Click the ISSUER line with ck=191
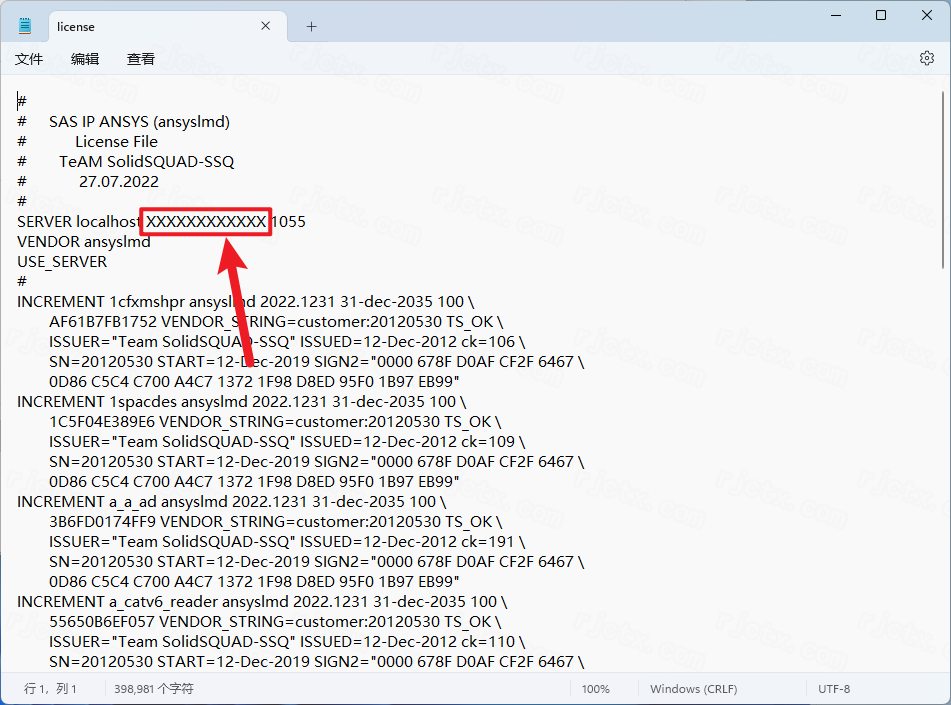The height and width of the screenshot is (705, 951). (x=287, y=542)
